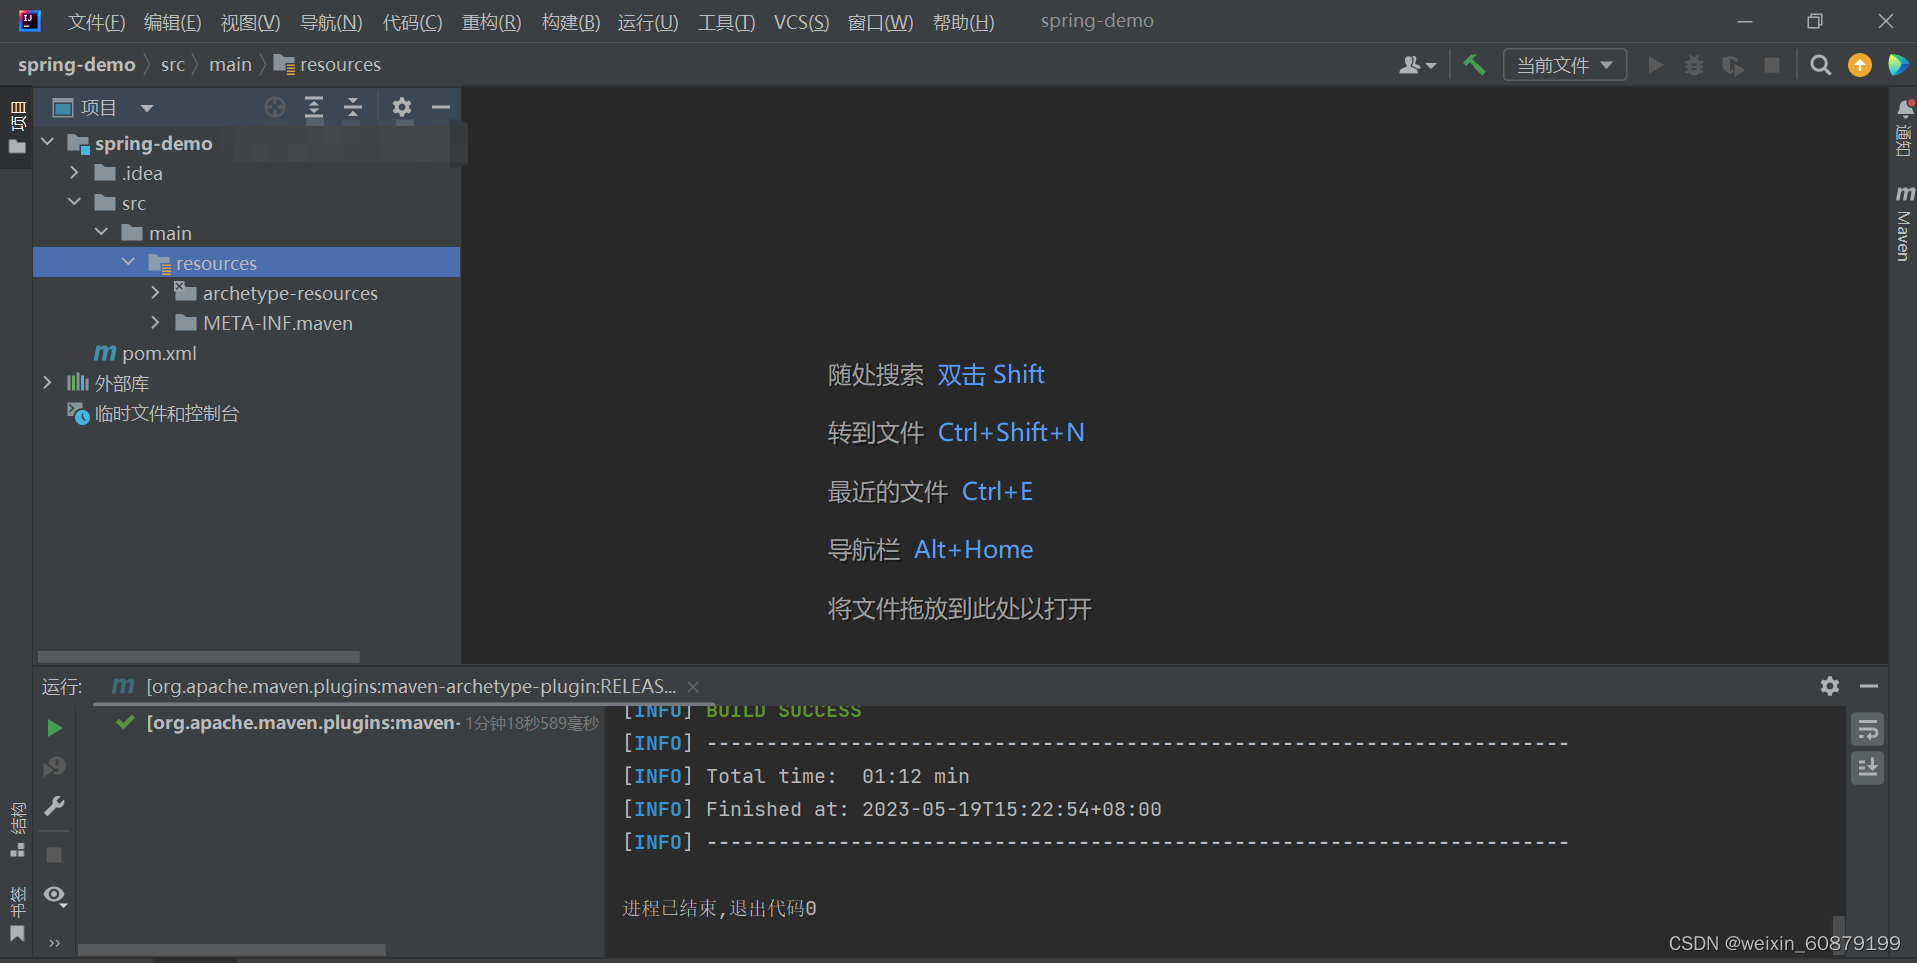Rerun the Maven task with green play icon
The width and height of the screenshot is (1917, 963).
(x=54, y=728)
